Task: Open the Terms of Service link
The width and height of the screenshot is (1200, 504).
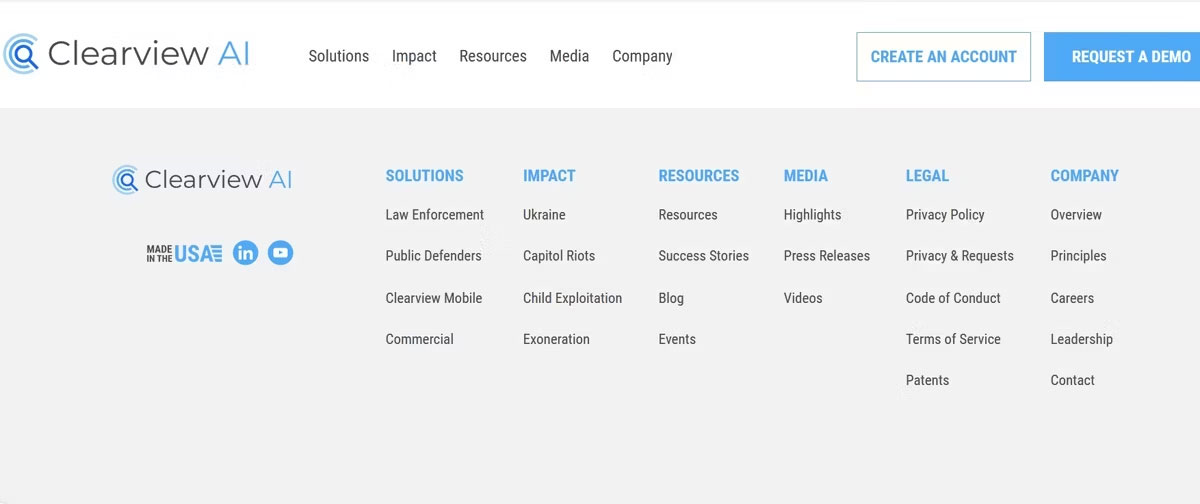Action: (x=954, y=339)
